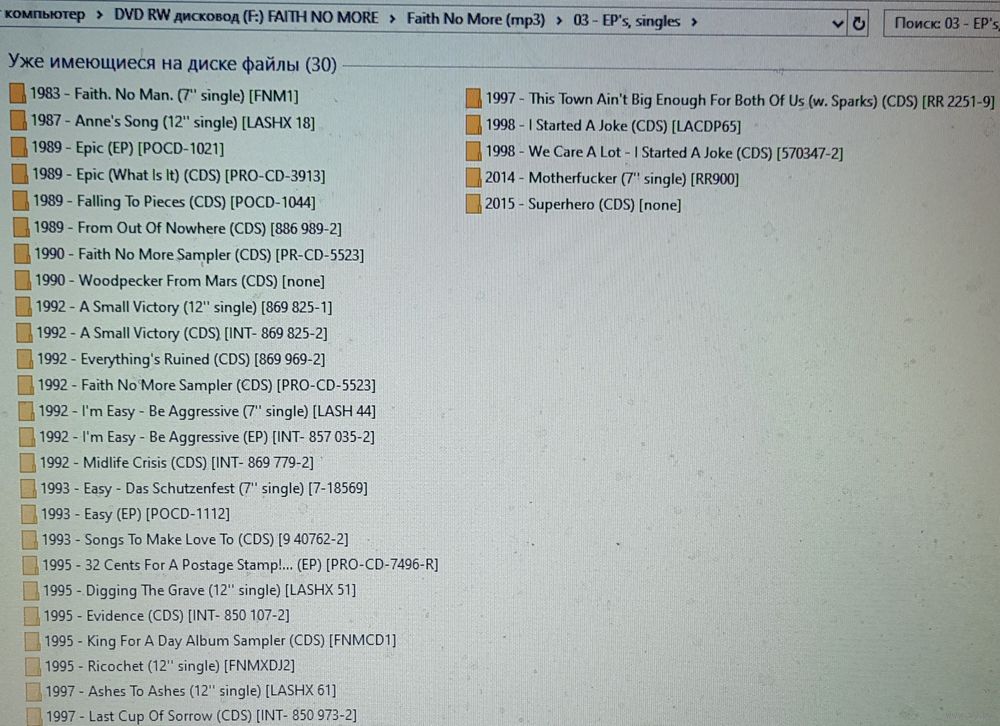Image resolution: width=1000 pixels, height=726 pixels.
Task: Click folder icon for 1990 Faith No More Sampler
Action: [x=22, y=254]
